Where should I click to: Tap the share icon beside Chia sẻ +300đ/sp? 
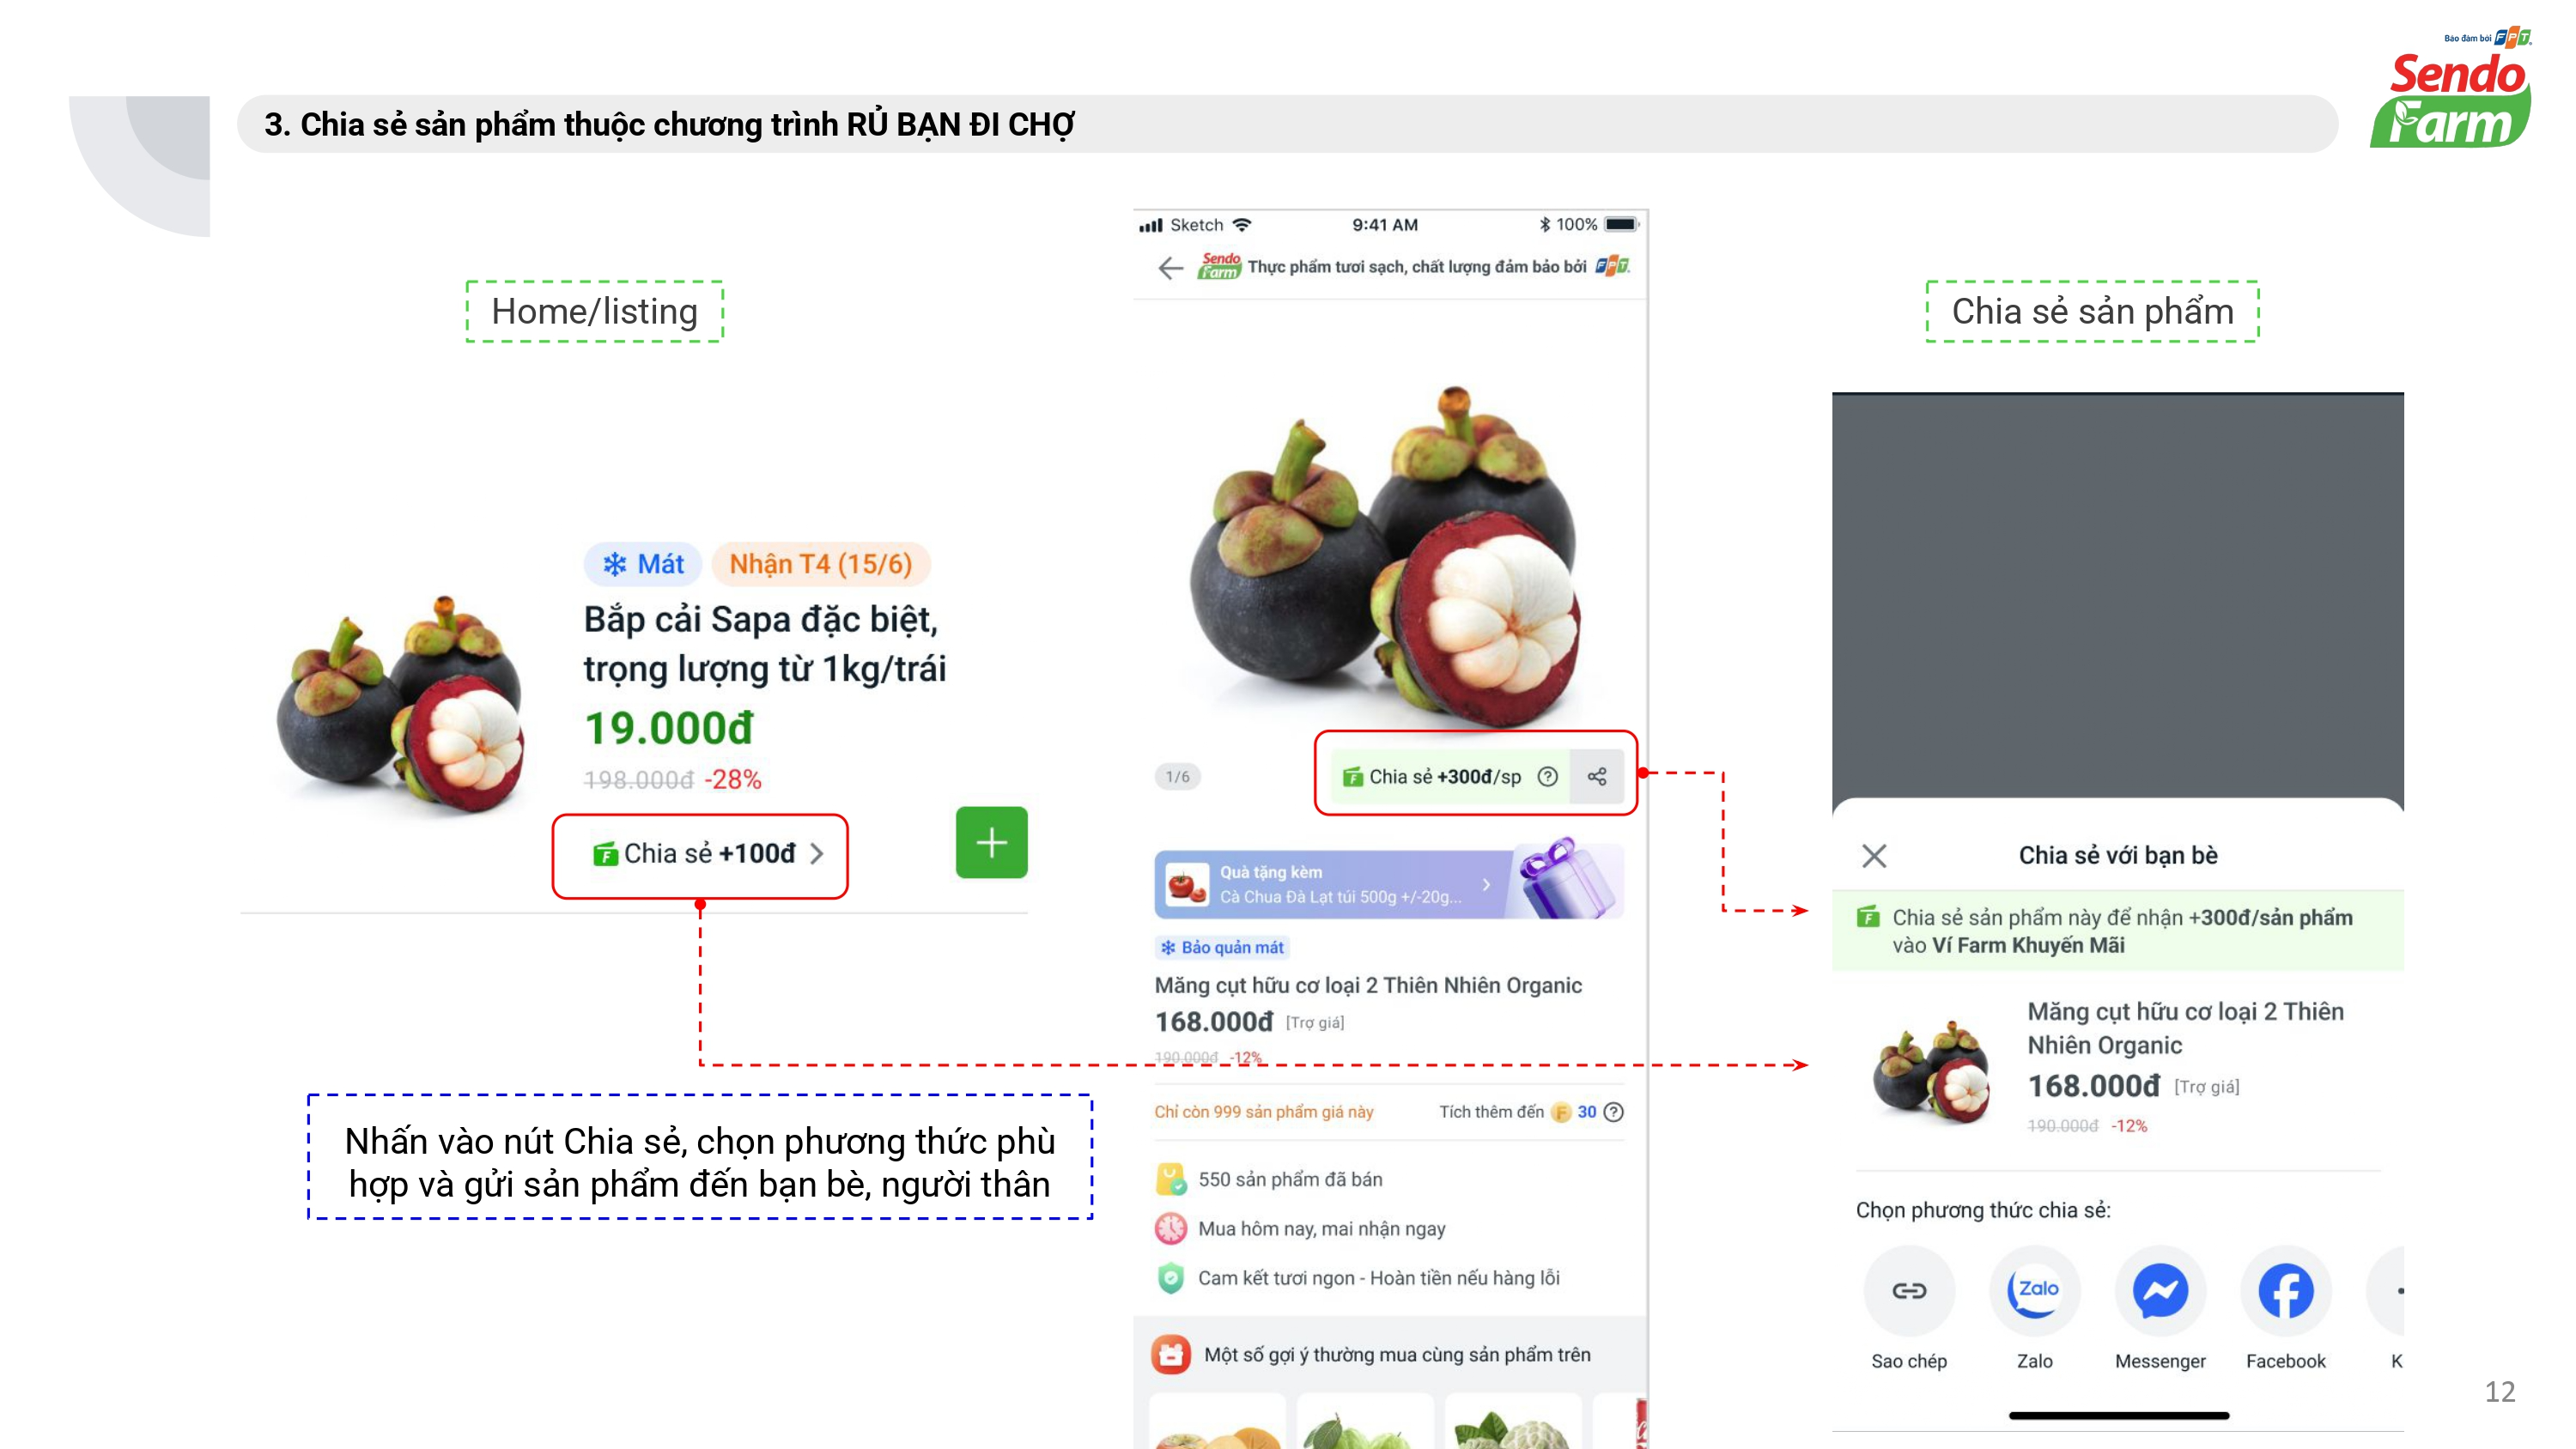[x=1597, y=776]
